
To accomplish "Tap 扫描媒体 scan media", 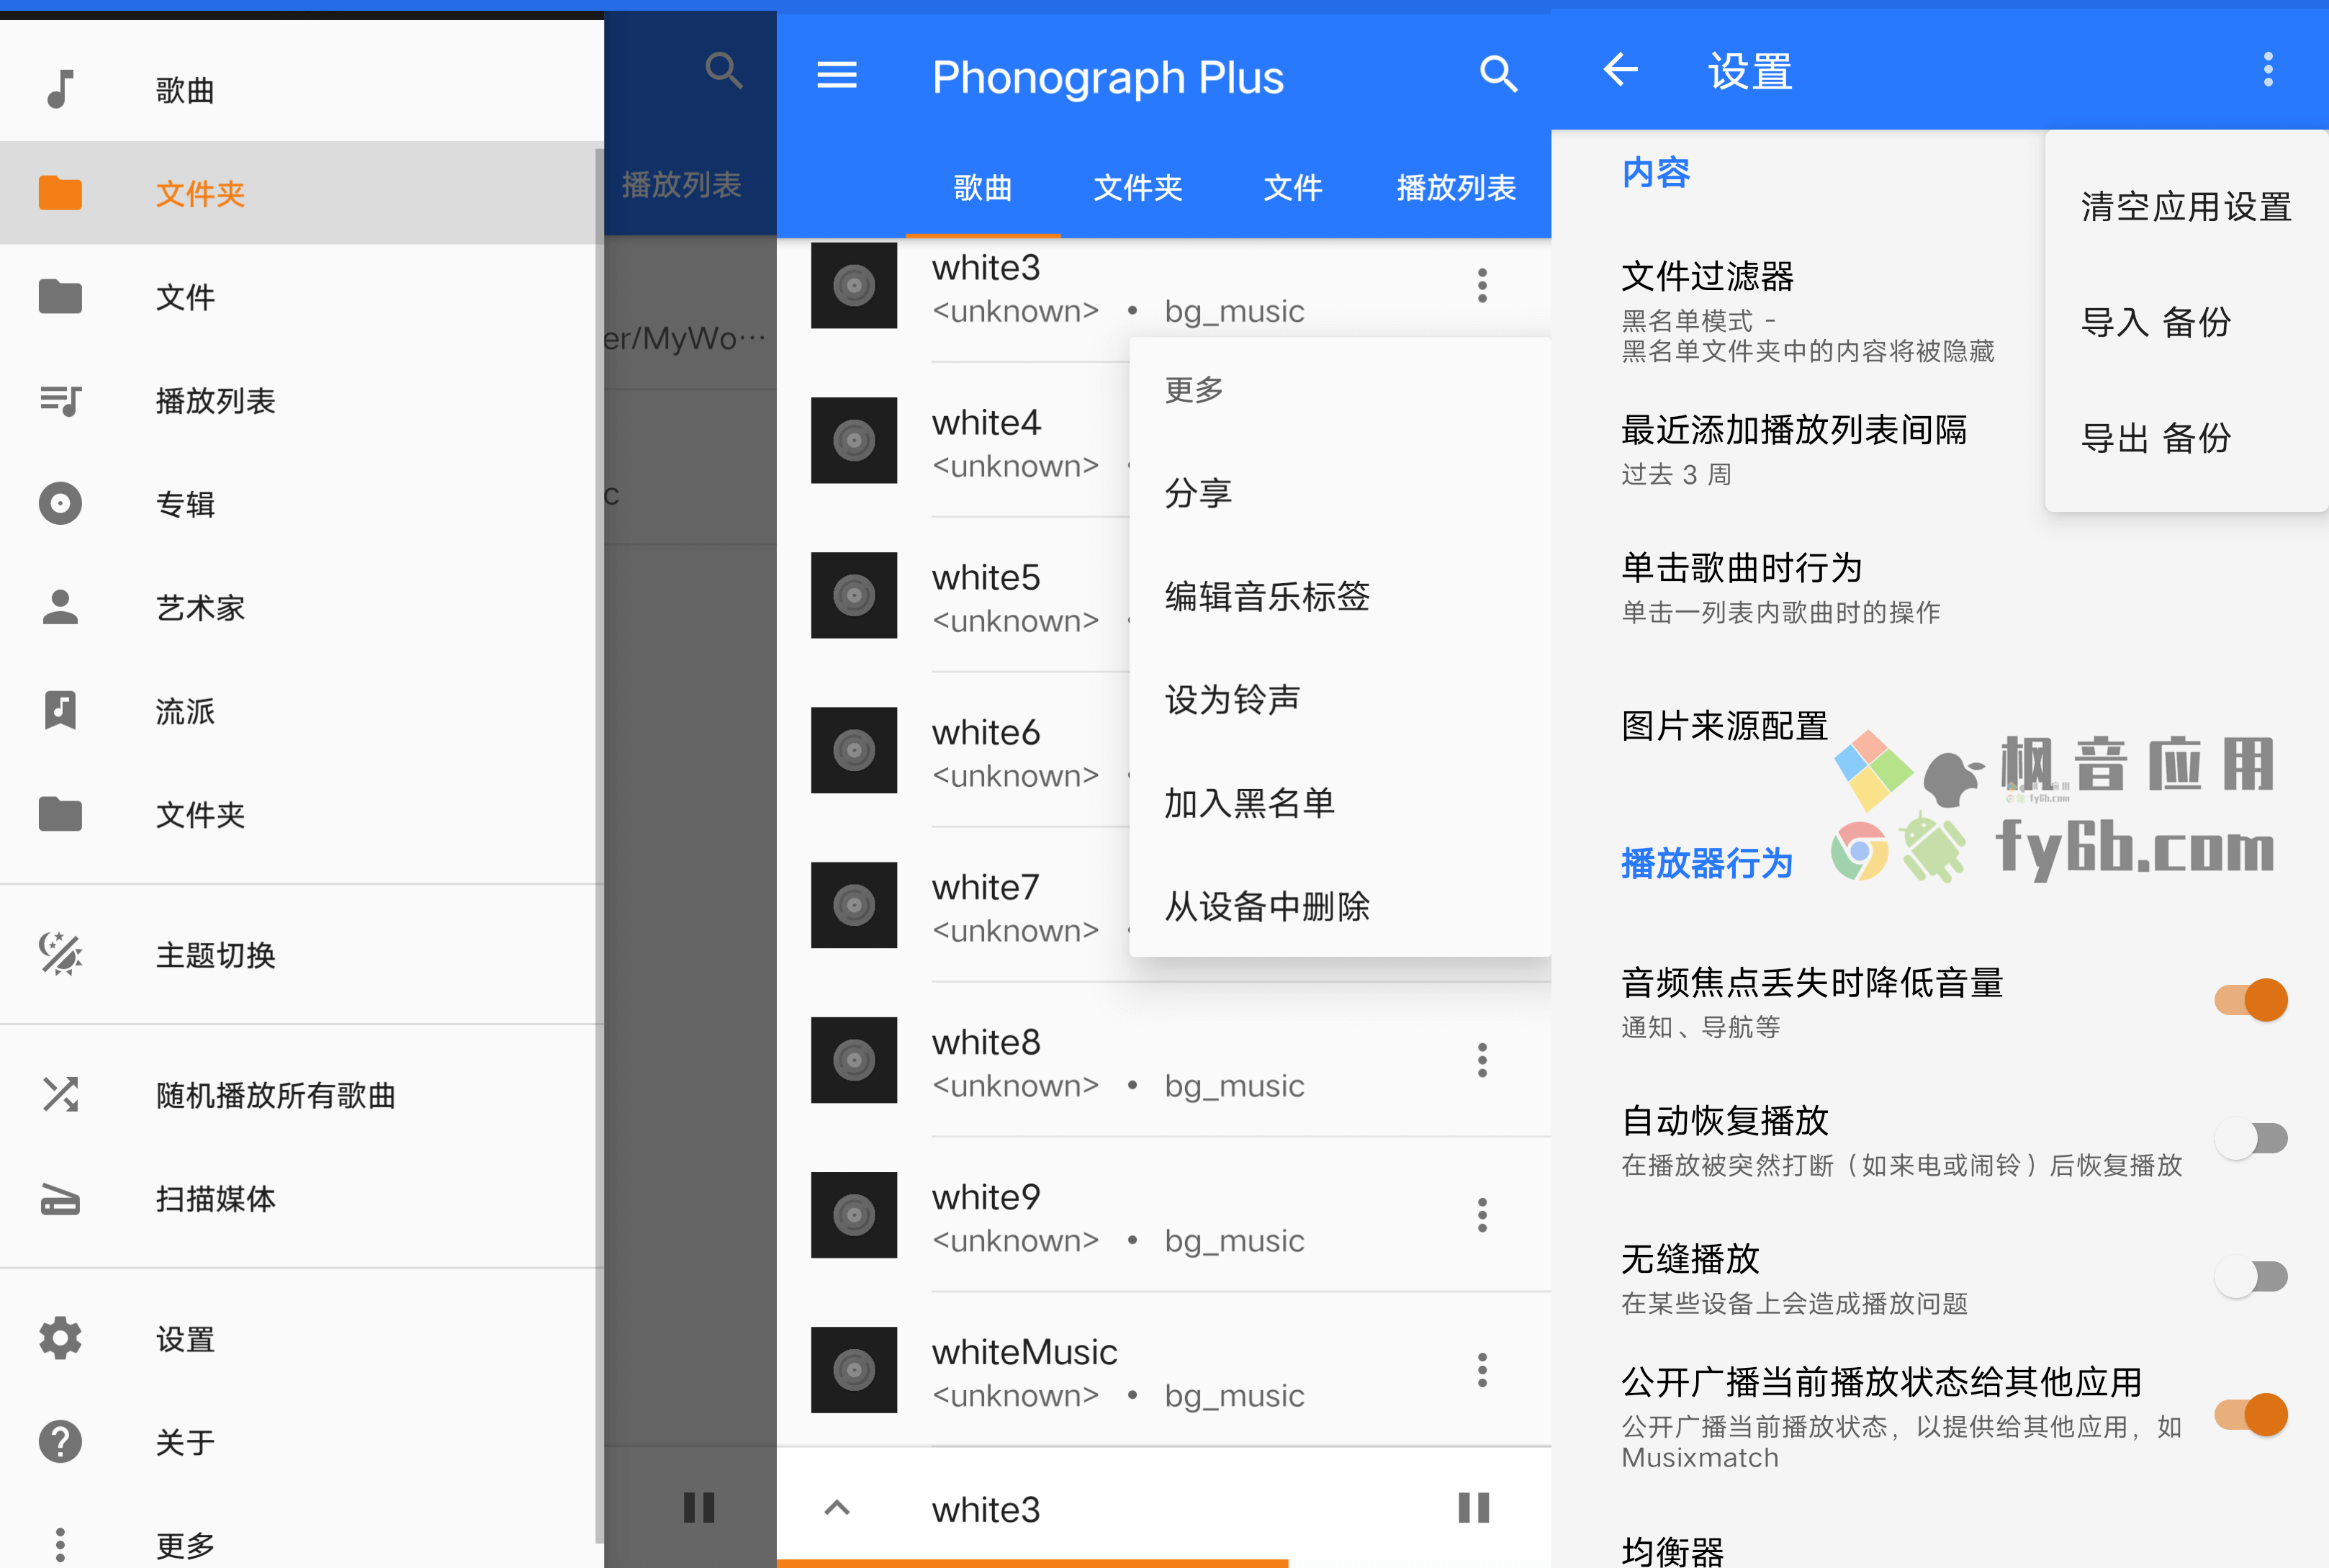I will 300,1198.
